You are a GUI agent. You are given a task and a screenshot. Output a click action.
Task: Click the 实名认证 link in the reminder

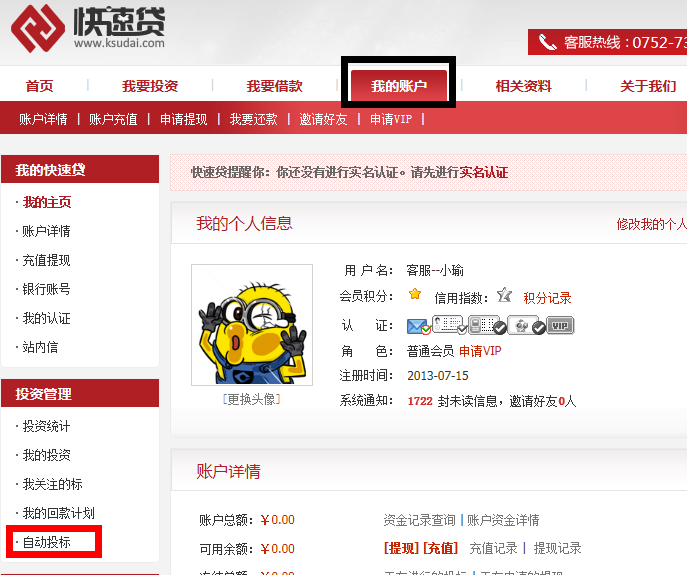(484, 172)
